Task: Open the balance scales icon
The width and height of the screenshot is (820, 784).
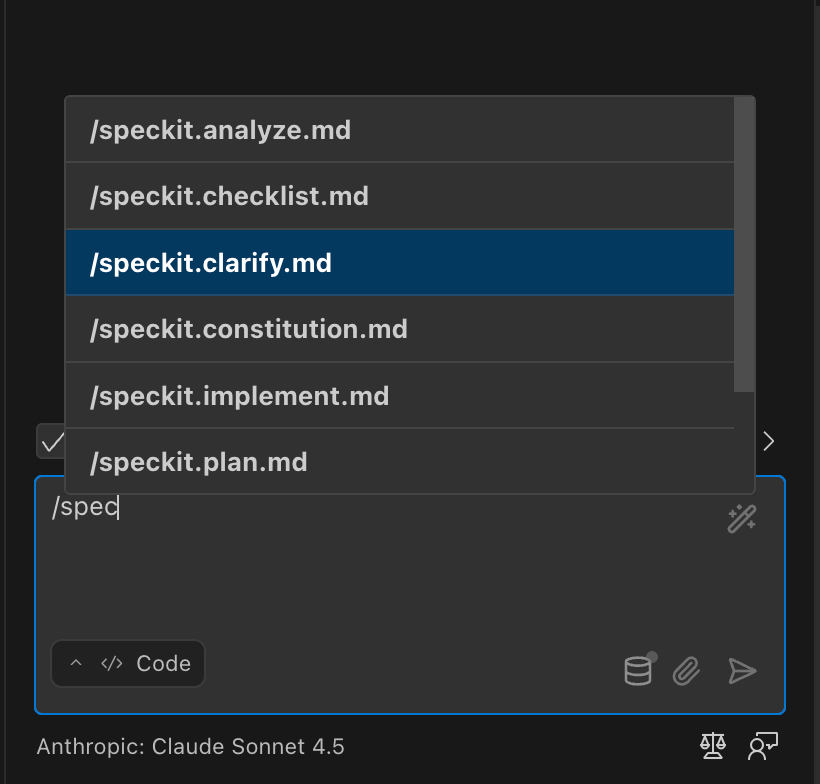Action: pos(713,746)
